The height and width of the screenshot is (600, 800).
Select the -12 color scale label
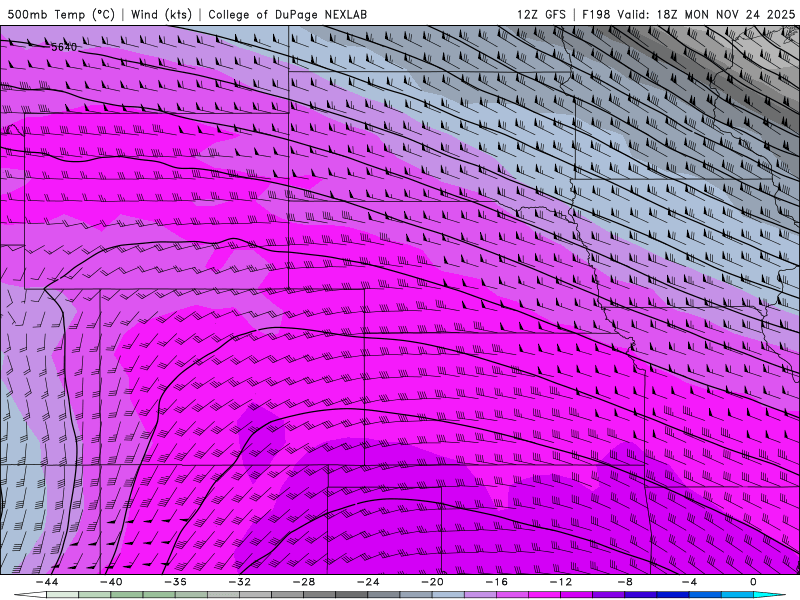(561, 582)
